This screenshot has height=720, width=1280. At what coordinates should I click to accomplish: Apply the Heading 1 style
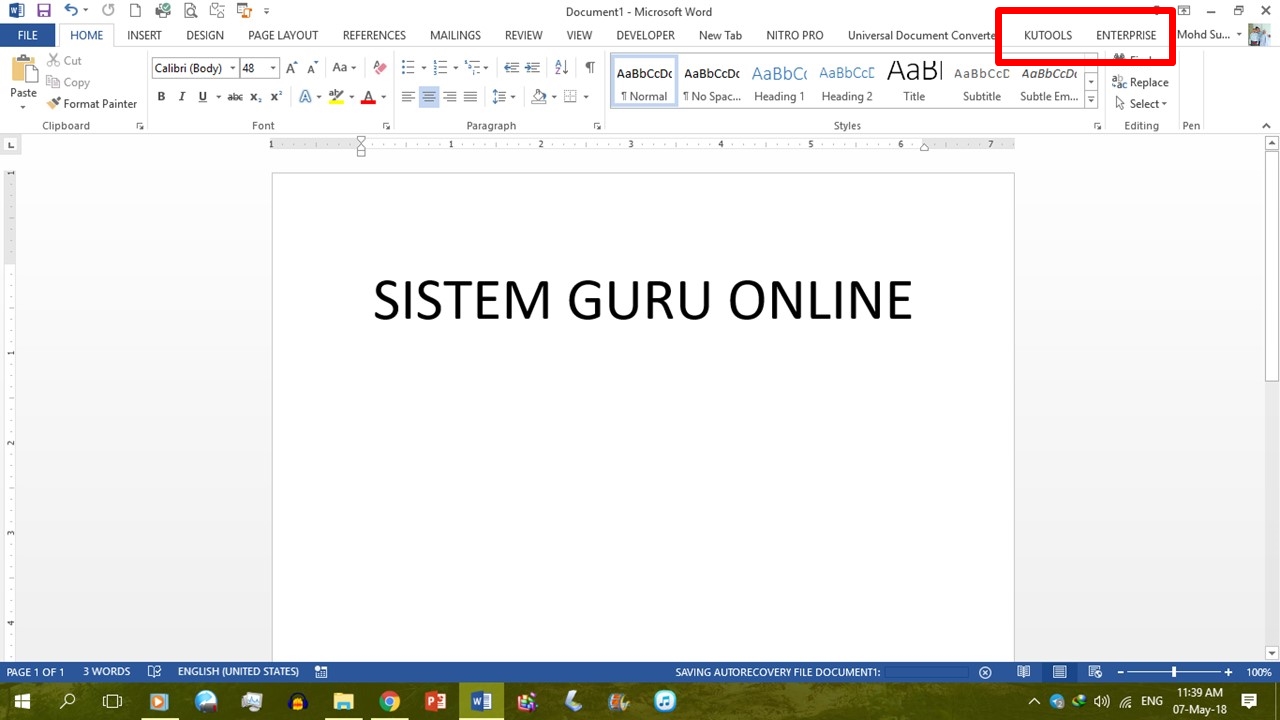click(x=779, y=83)
